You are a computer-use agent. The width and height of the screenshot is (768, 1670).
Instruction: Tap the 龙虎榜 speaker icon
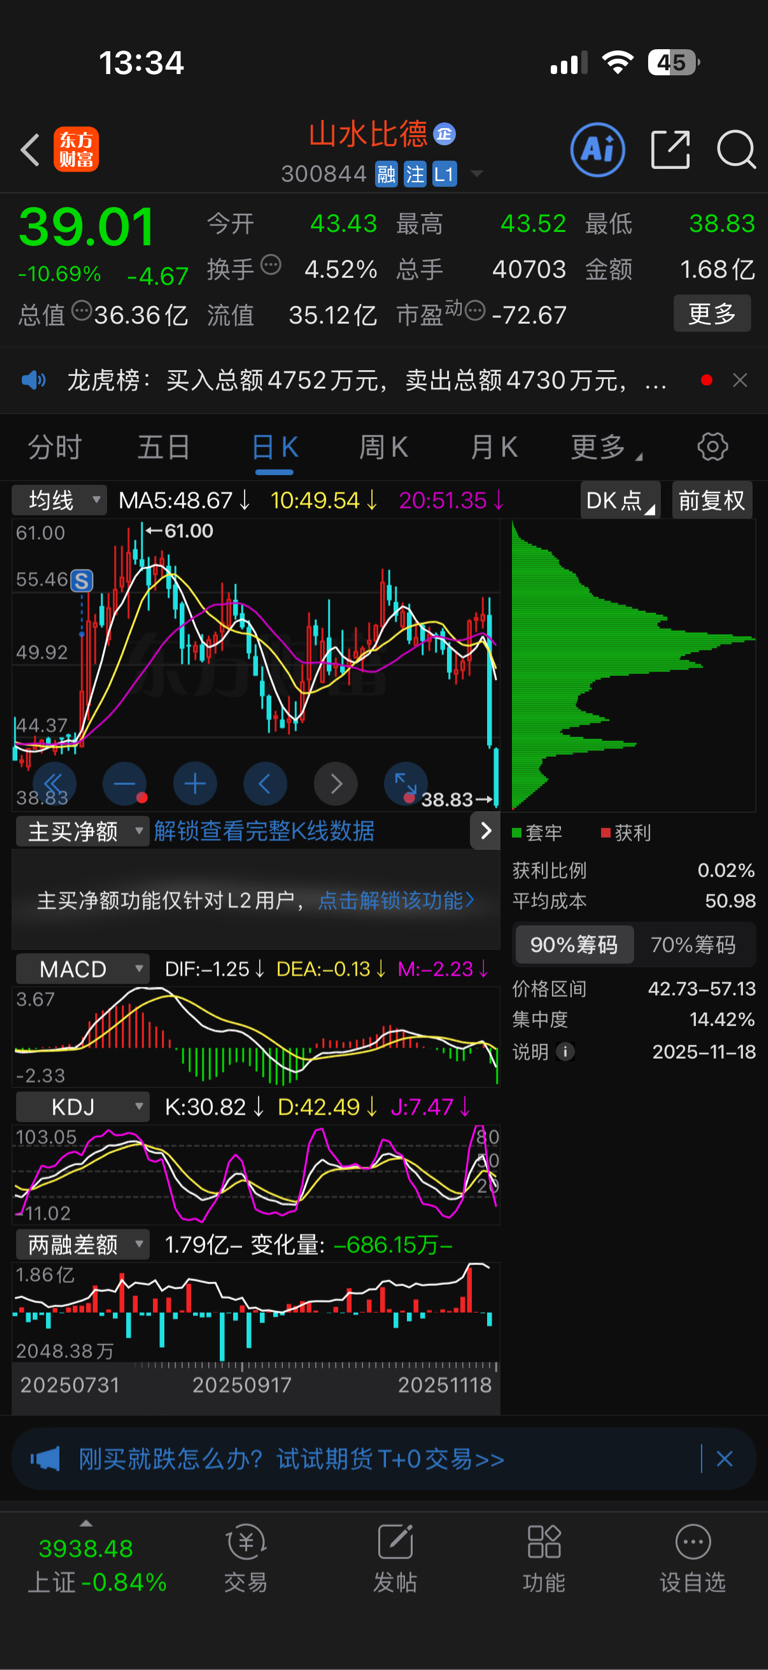[34, 380]
